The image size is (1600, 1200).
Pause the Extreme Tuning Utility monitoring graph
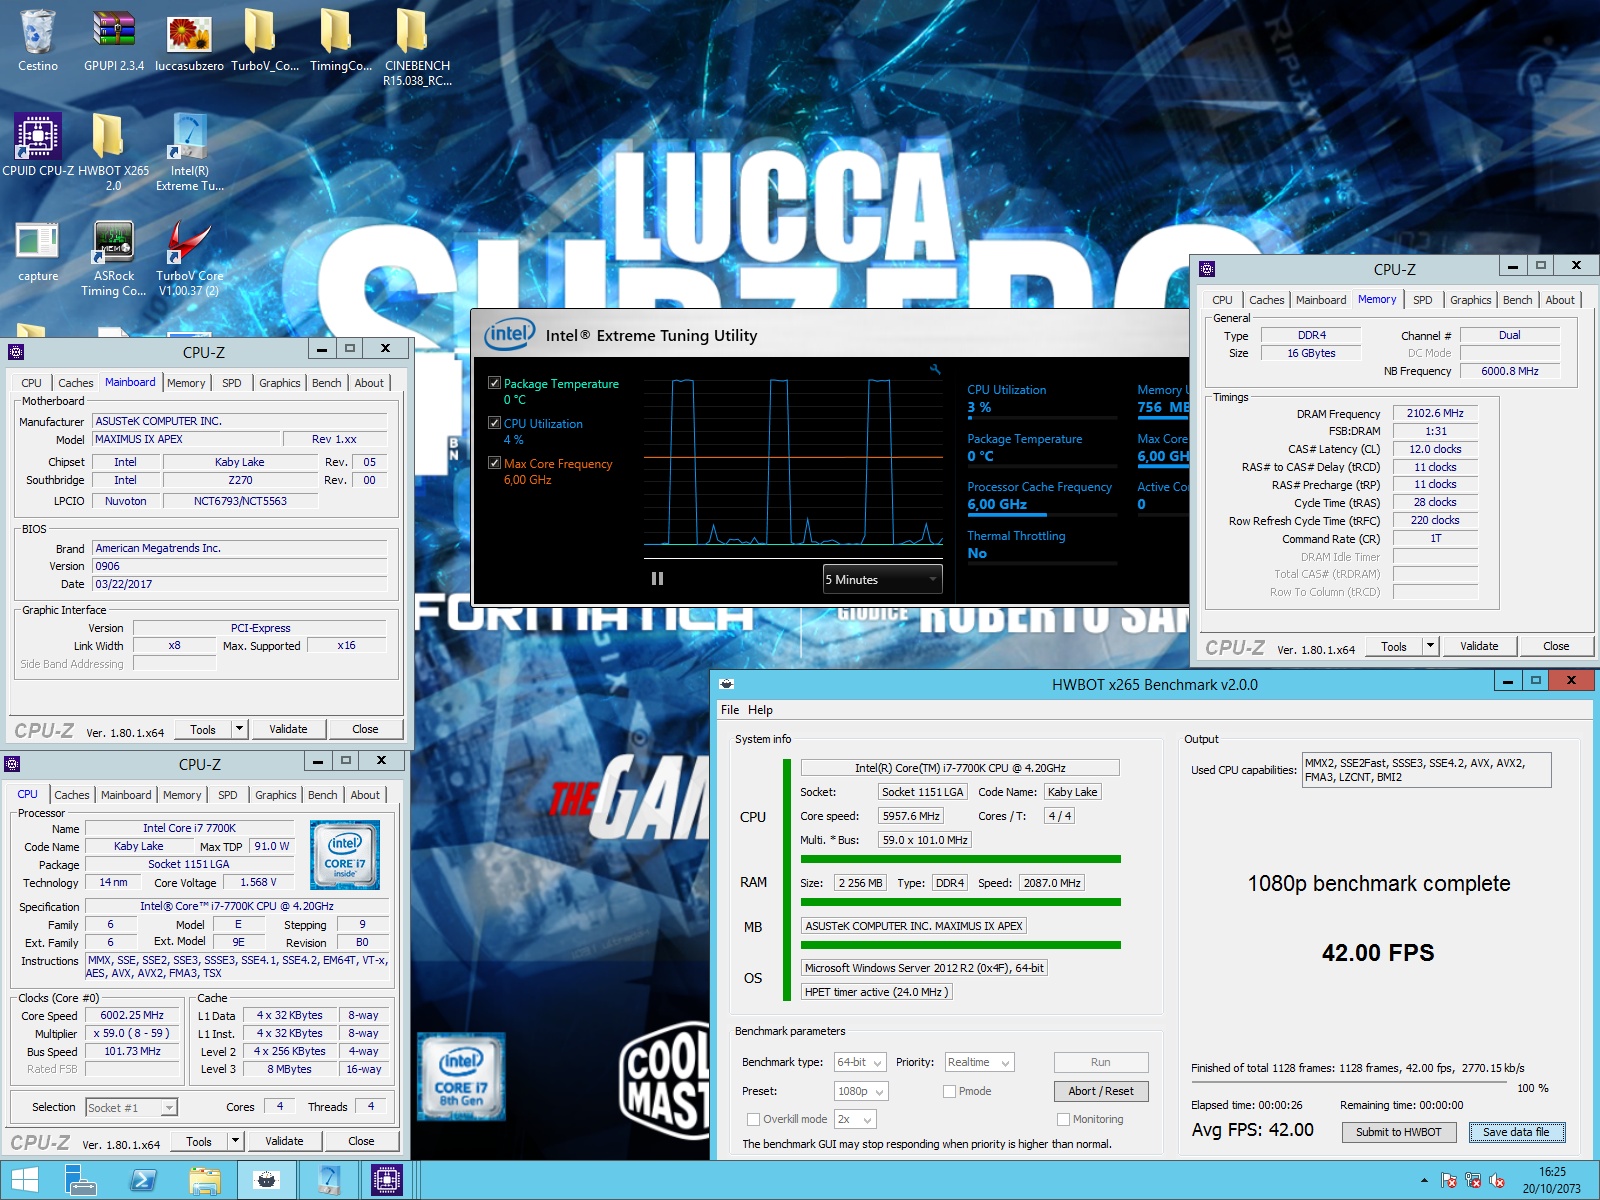[x=657, y=578]
